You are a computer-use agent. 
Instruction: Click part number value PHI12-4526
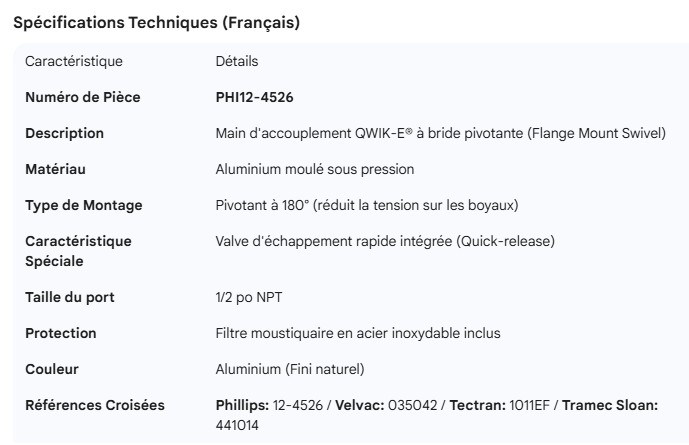tap(254, 97)
